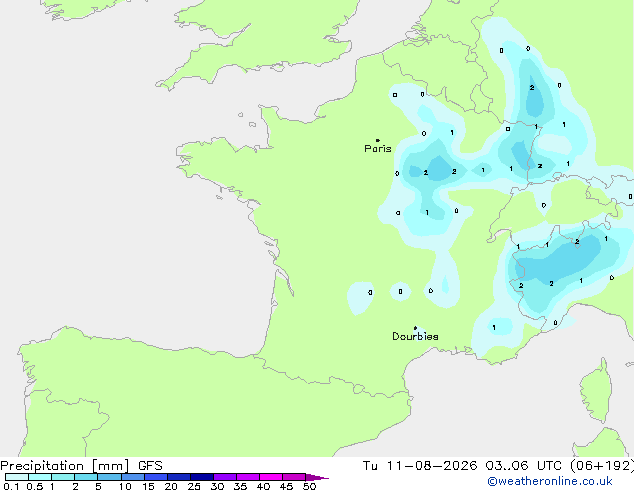The image size is (634, 490).
Task: Pick the 15–20 mm blue legend swatch
Action: coord(155,477)
